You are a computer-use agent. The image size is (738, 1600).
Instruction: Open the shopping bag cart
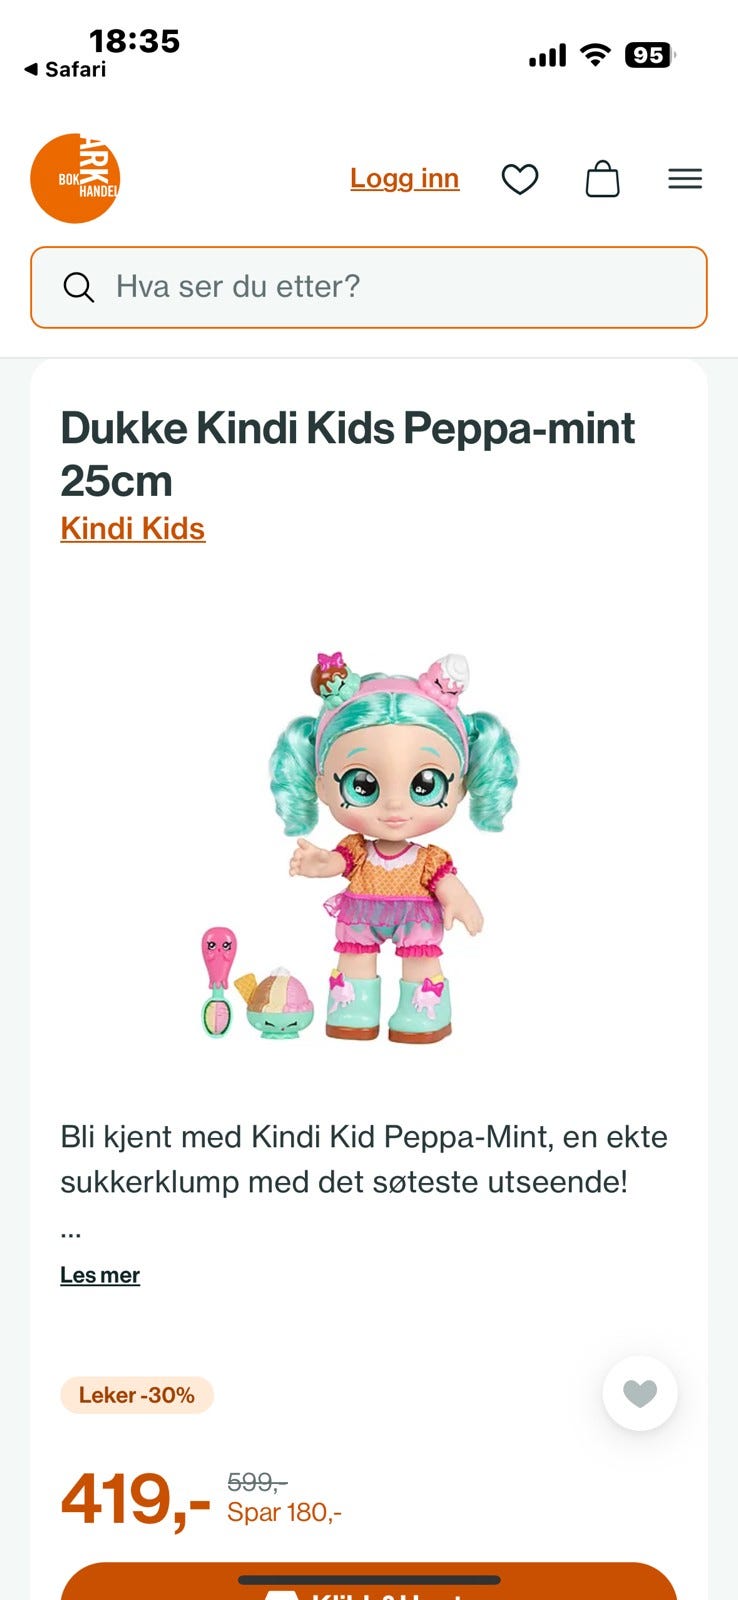(602, 179)
